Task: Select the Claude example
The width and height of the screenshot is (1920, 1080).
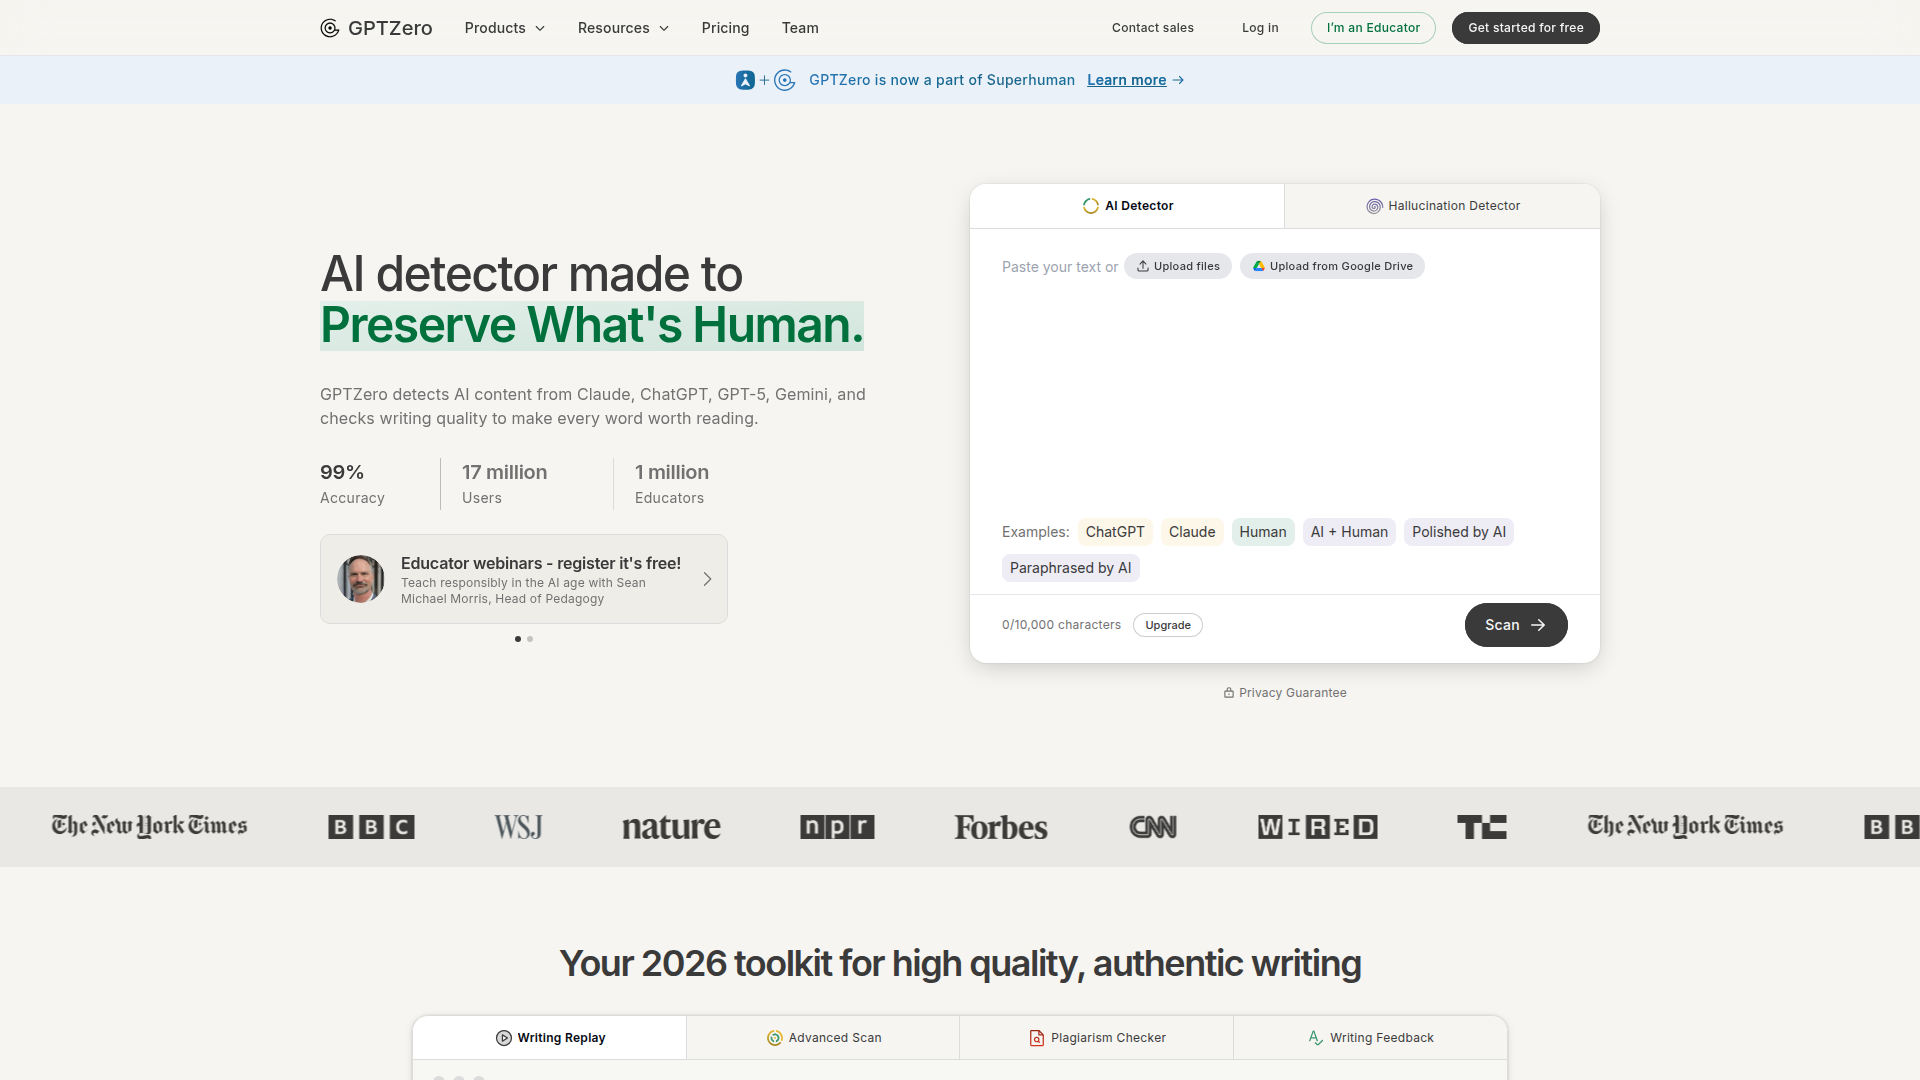Action: tap(1192, 532)
